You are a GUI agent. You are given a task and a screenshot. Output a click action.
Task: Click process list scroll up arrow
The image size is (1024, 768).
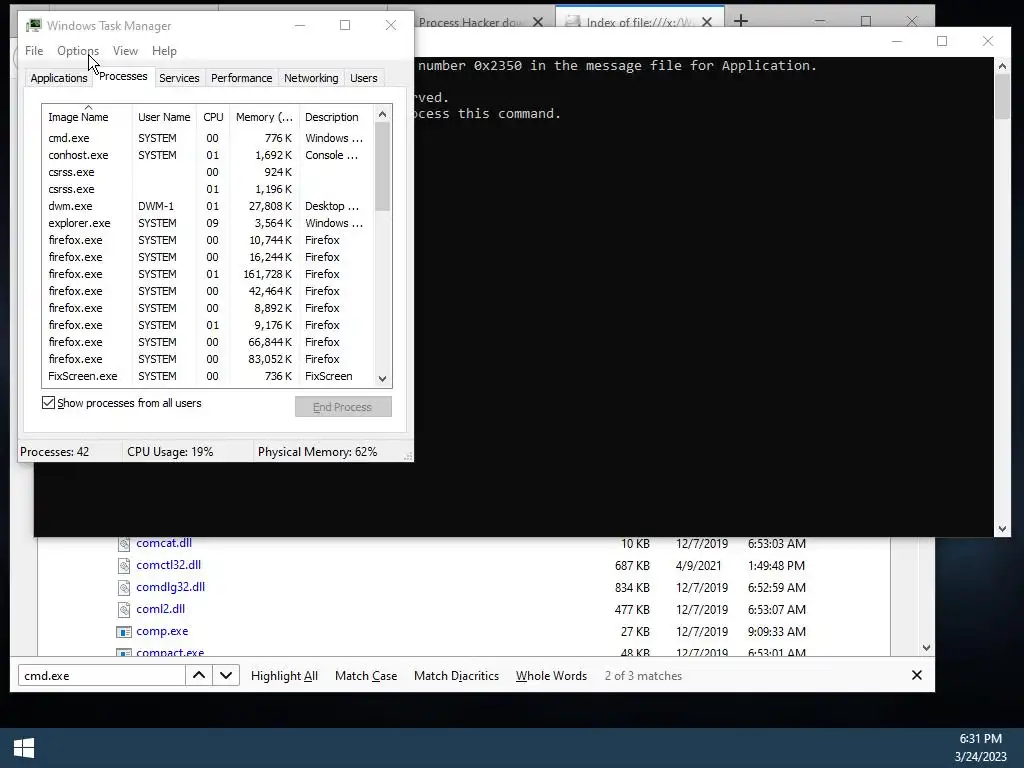[x=383, y=114]
